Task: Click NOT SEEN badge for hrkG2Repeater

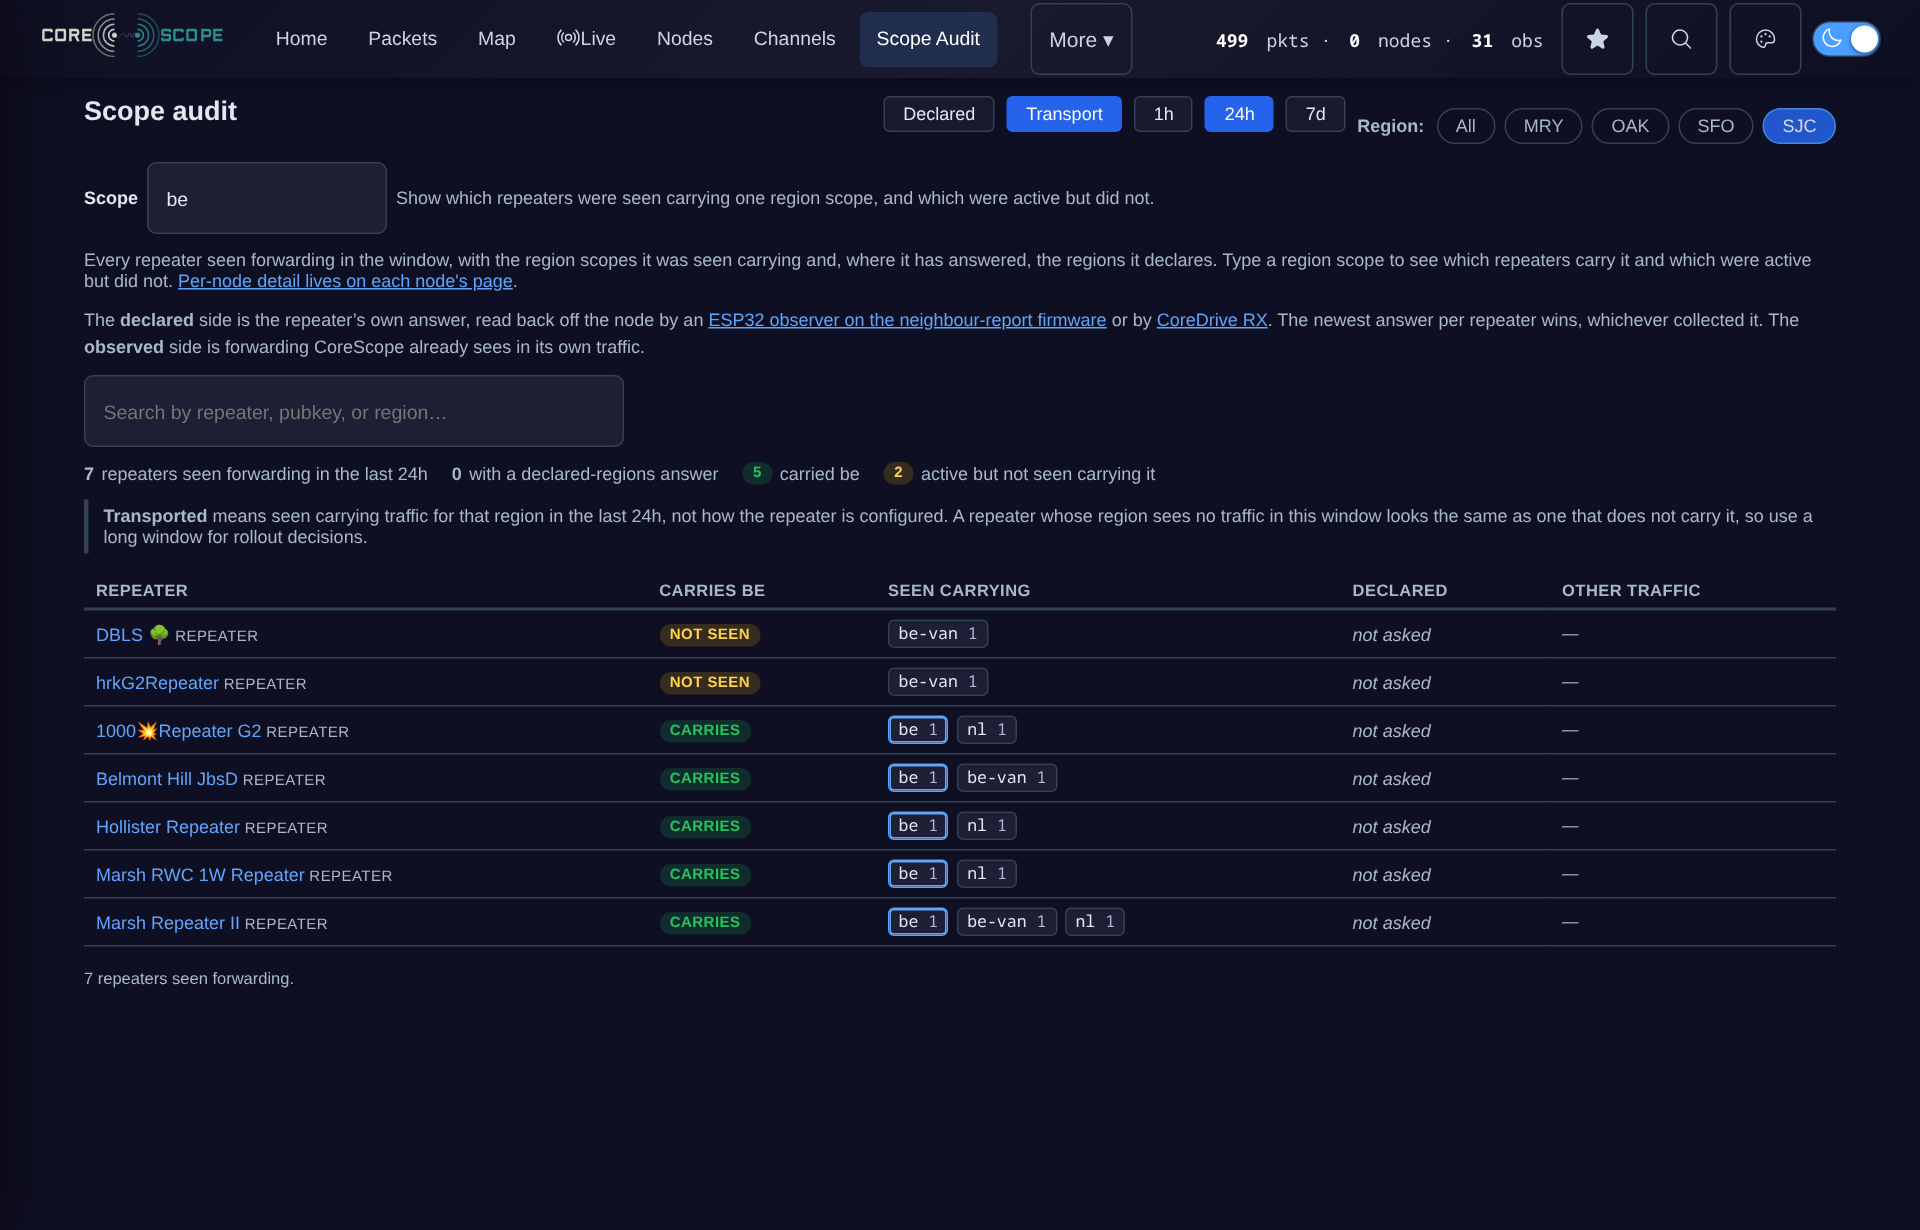Action: click(710, 682)
